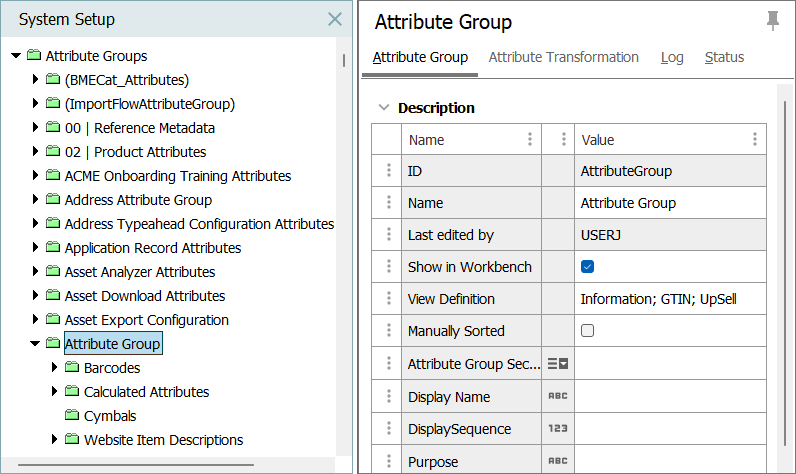Click the 123 type icon for DisplaySequence
This screenshot has height=474, width=796.
557,429
